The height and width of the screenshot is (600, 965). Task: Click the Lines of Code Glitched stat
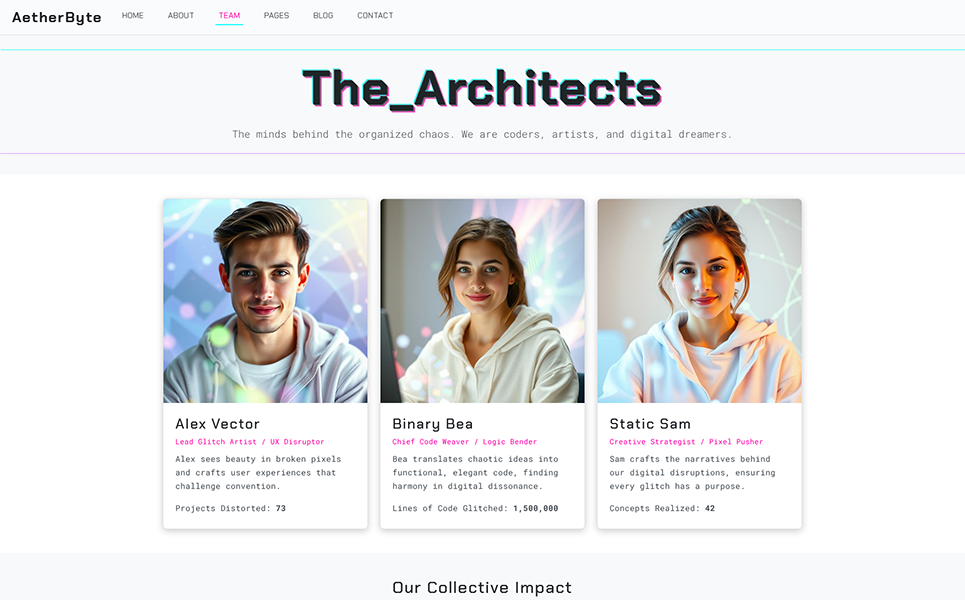coord(475,508)
